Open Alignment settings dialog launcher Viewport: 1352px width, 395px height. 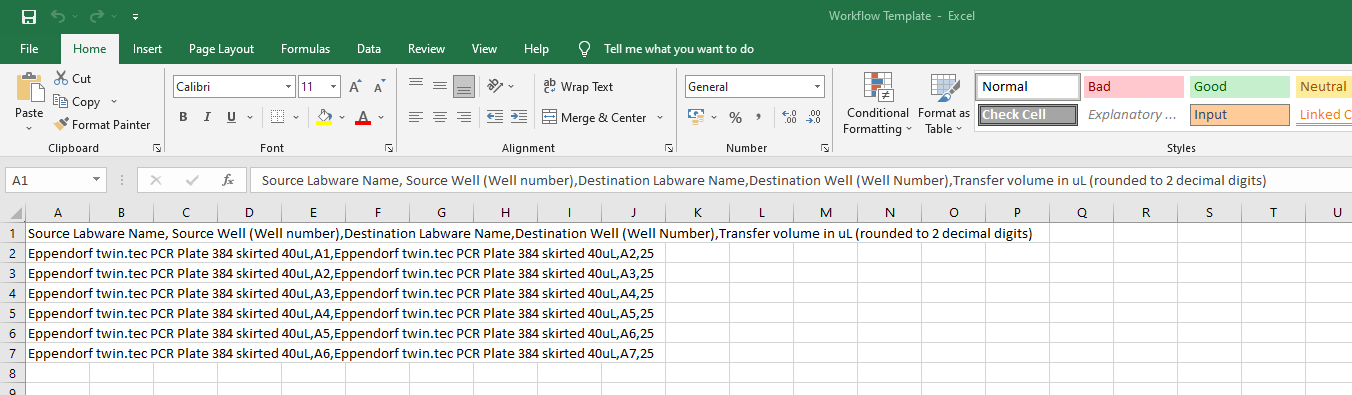(x=668, y=148)
